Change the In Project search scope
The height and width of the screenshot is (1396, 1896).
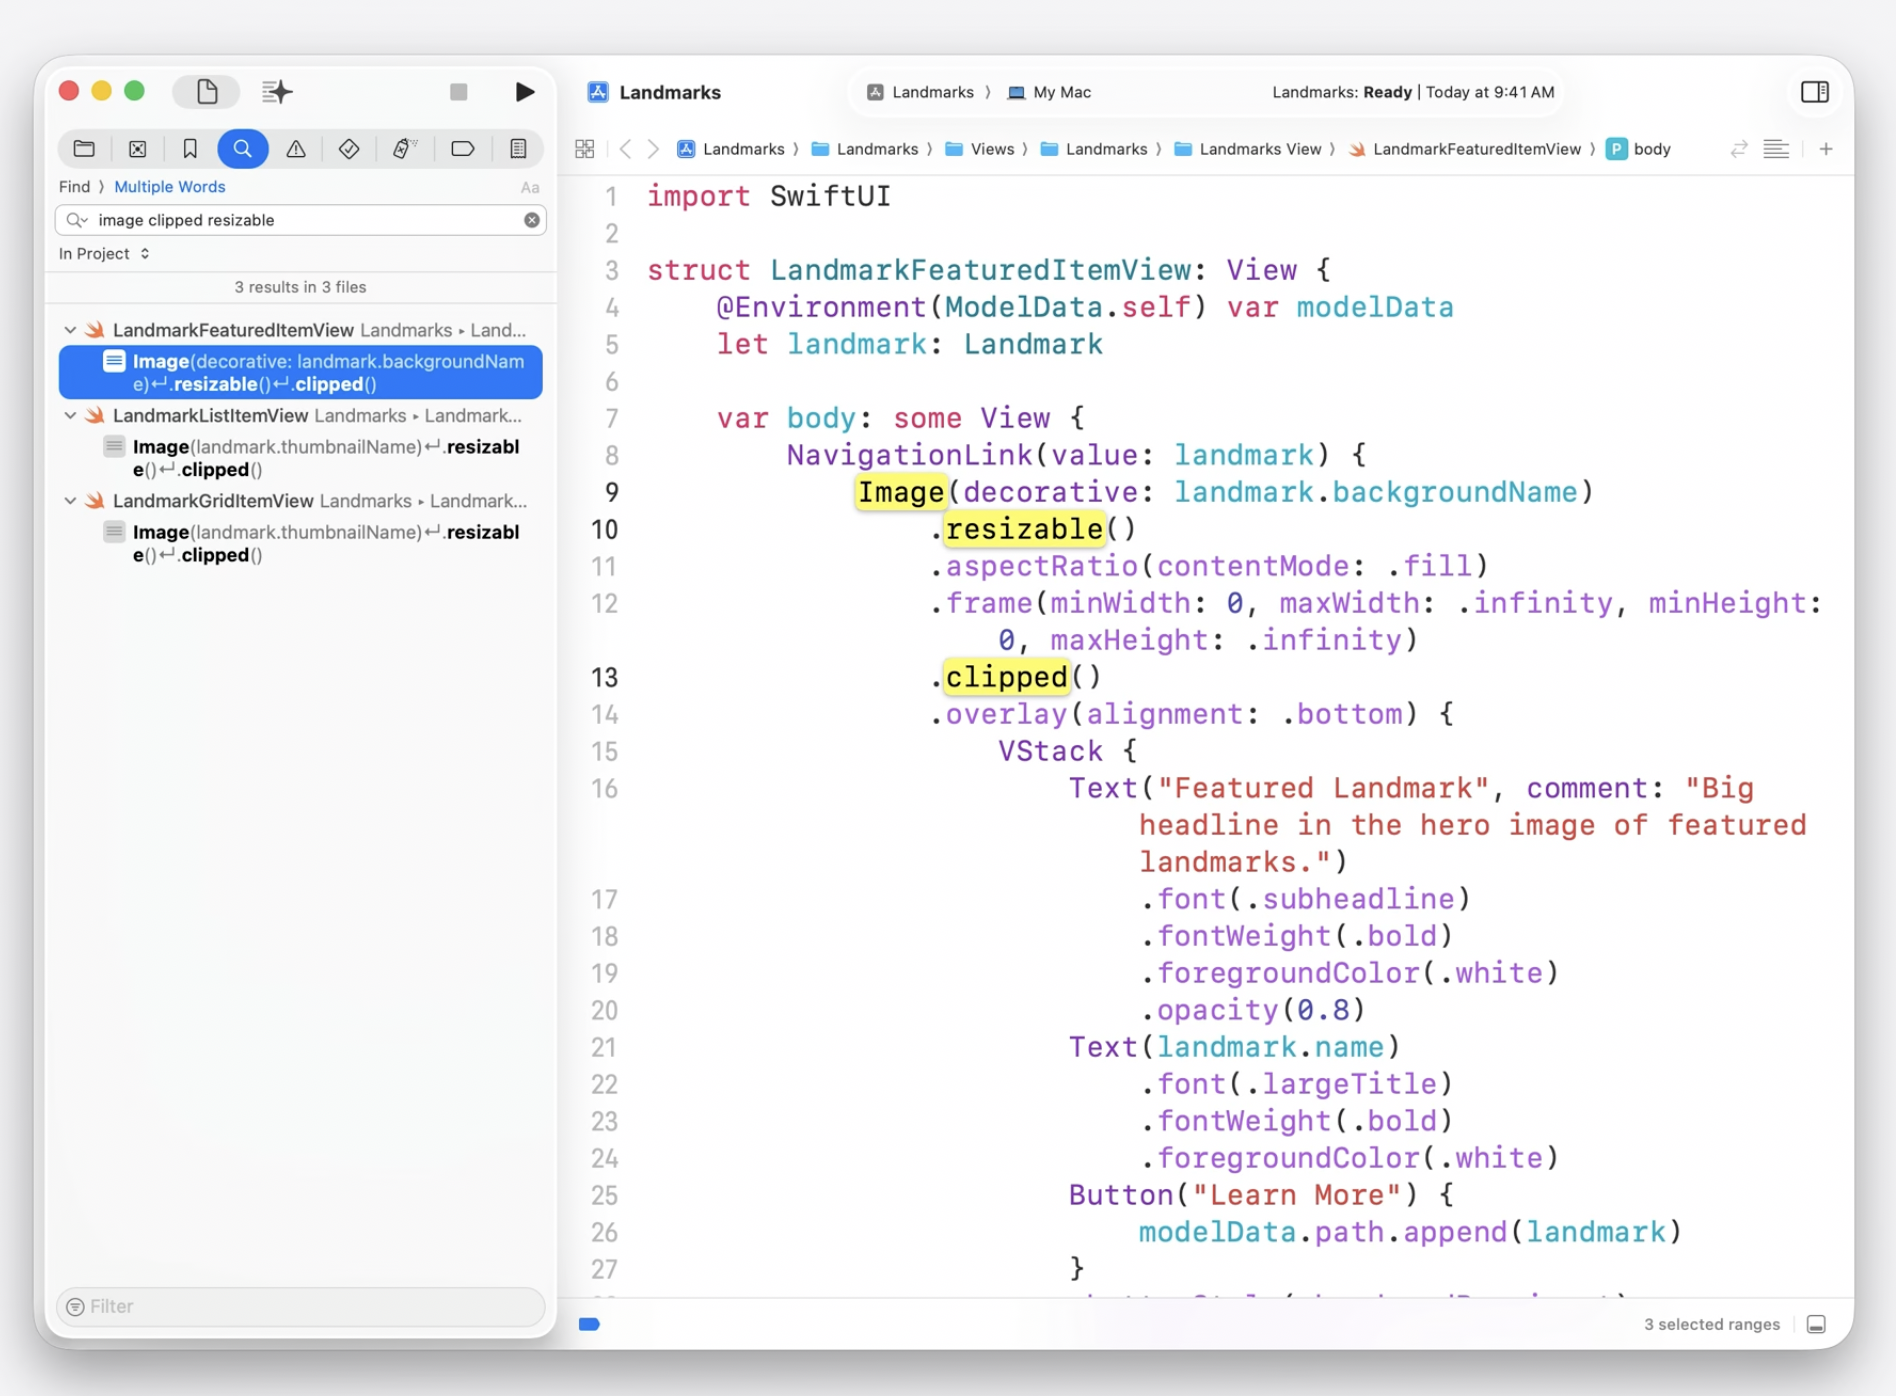pyautogui.click(x=104, y=254)
